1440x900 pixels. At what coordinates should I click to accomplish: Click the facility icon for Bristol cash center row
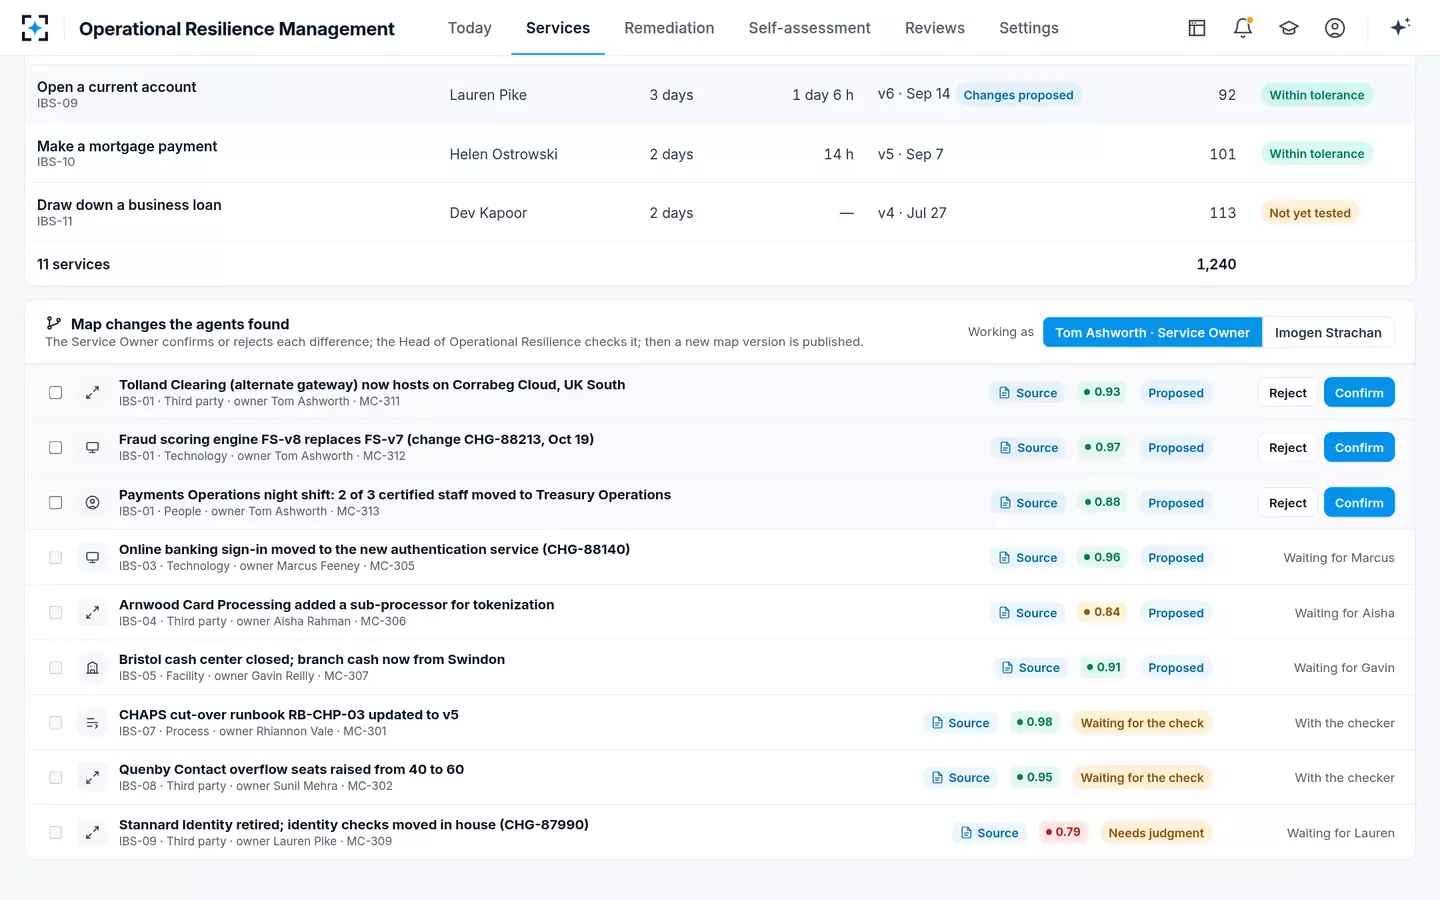[x=92, y=668]
